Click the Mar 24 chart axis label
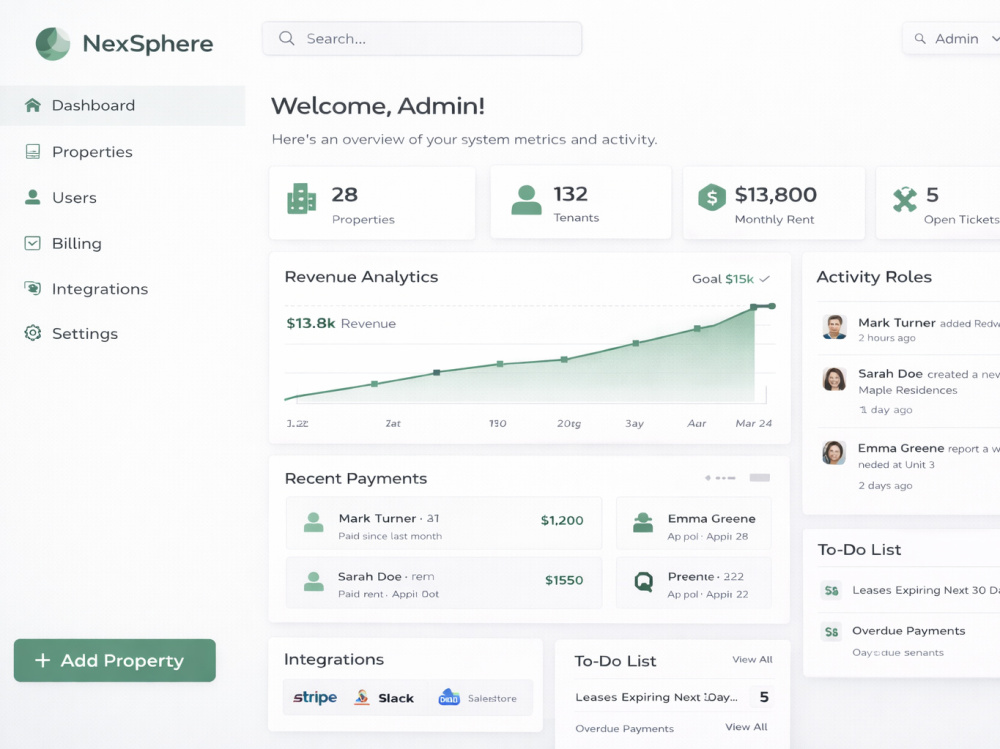 753,423
